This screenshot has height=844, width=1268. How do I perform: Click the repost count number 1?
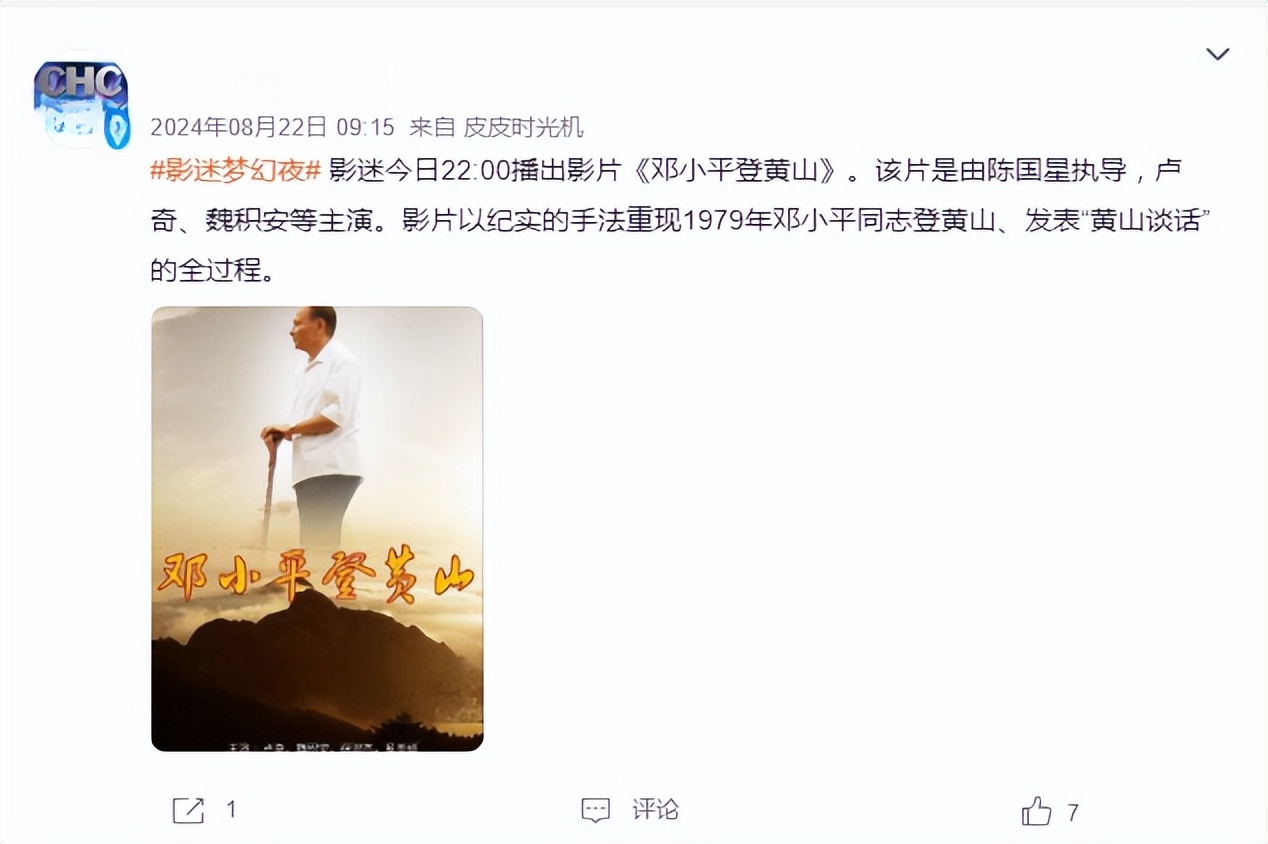coord(231,810)
